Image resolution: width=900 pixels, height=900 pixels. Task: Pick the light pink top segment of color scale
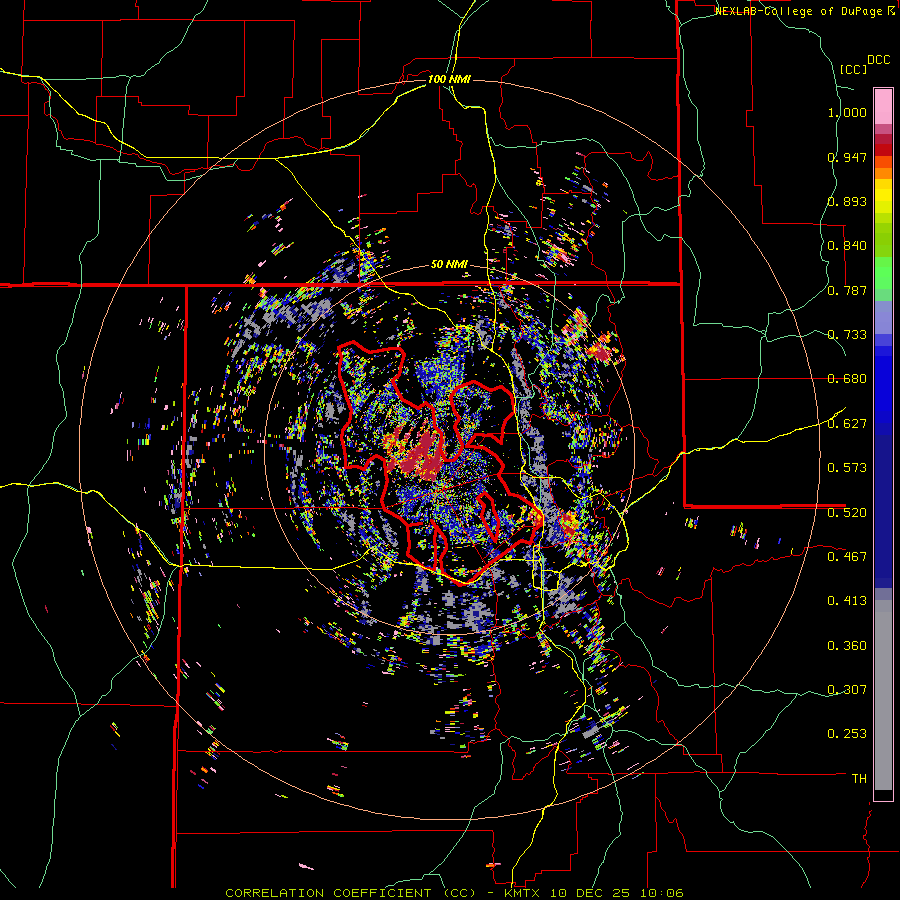click(883, 107)
